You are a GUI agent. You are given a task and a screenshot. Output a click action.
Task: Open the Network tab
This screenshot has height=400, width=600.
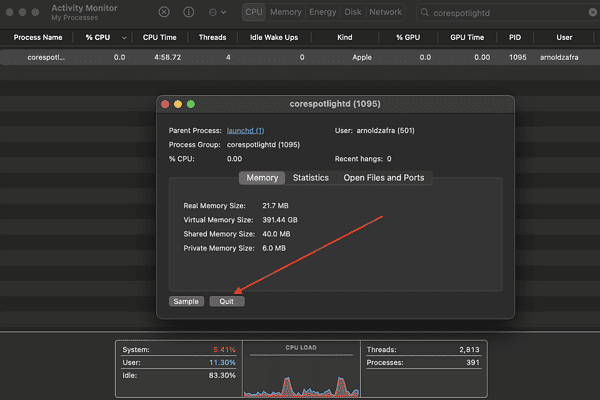[x=385, y=12]
